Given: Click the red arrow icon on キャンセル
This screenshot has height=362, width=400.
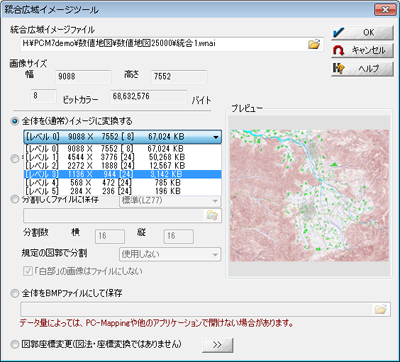Looking at the screenshot, I should [339, 51].
